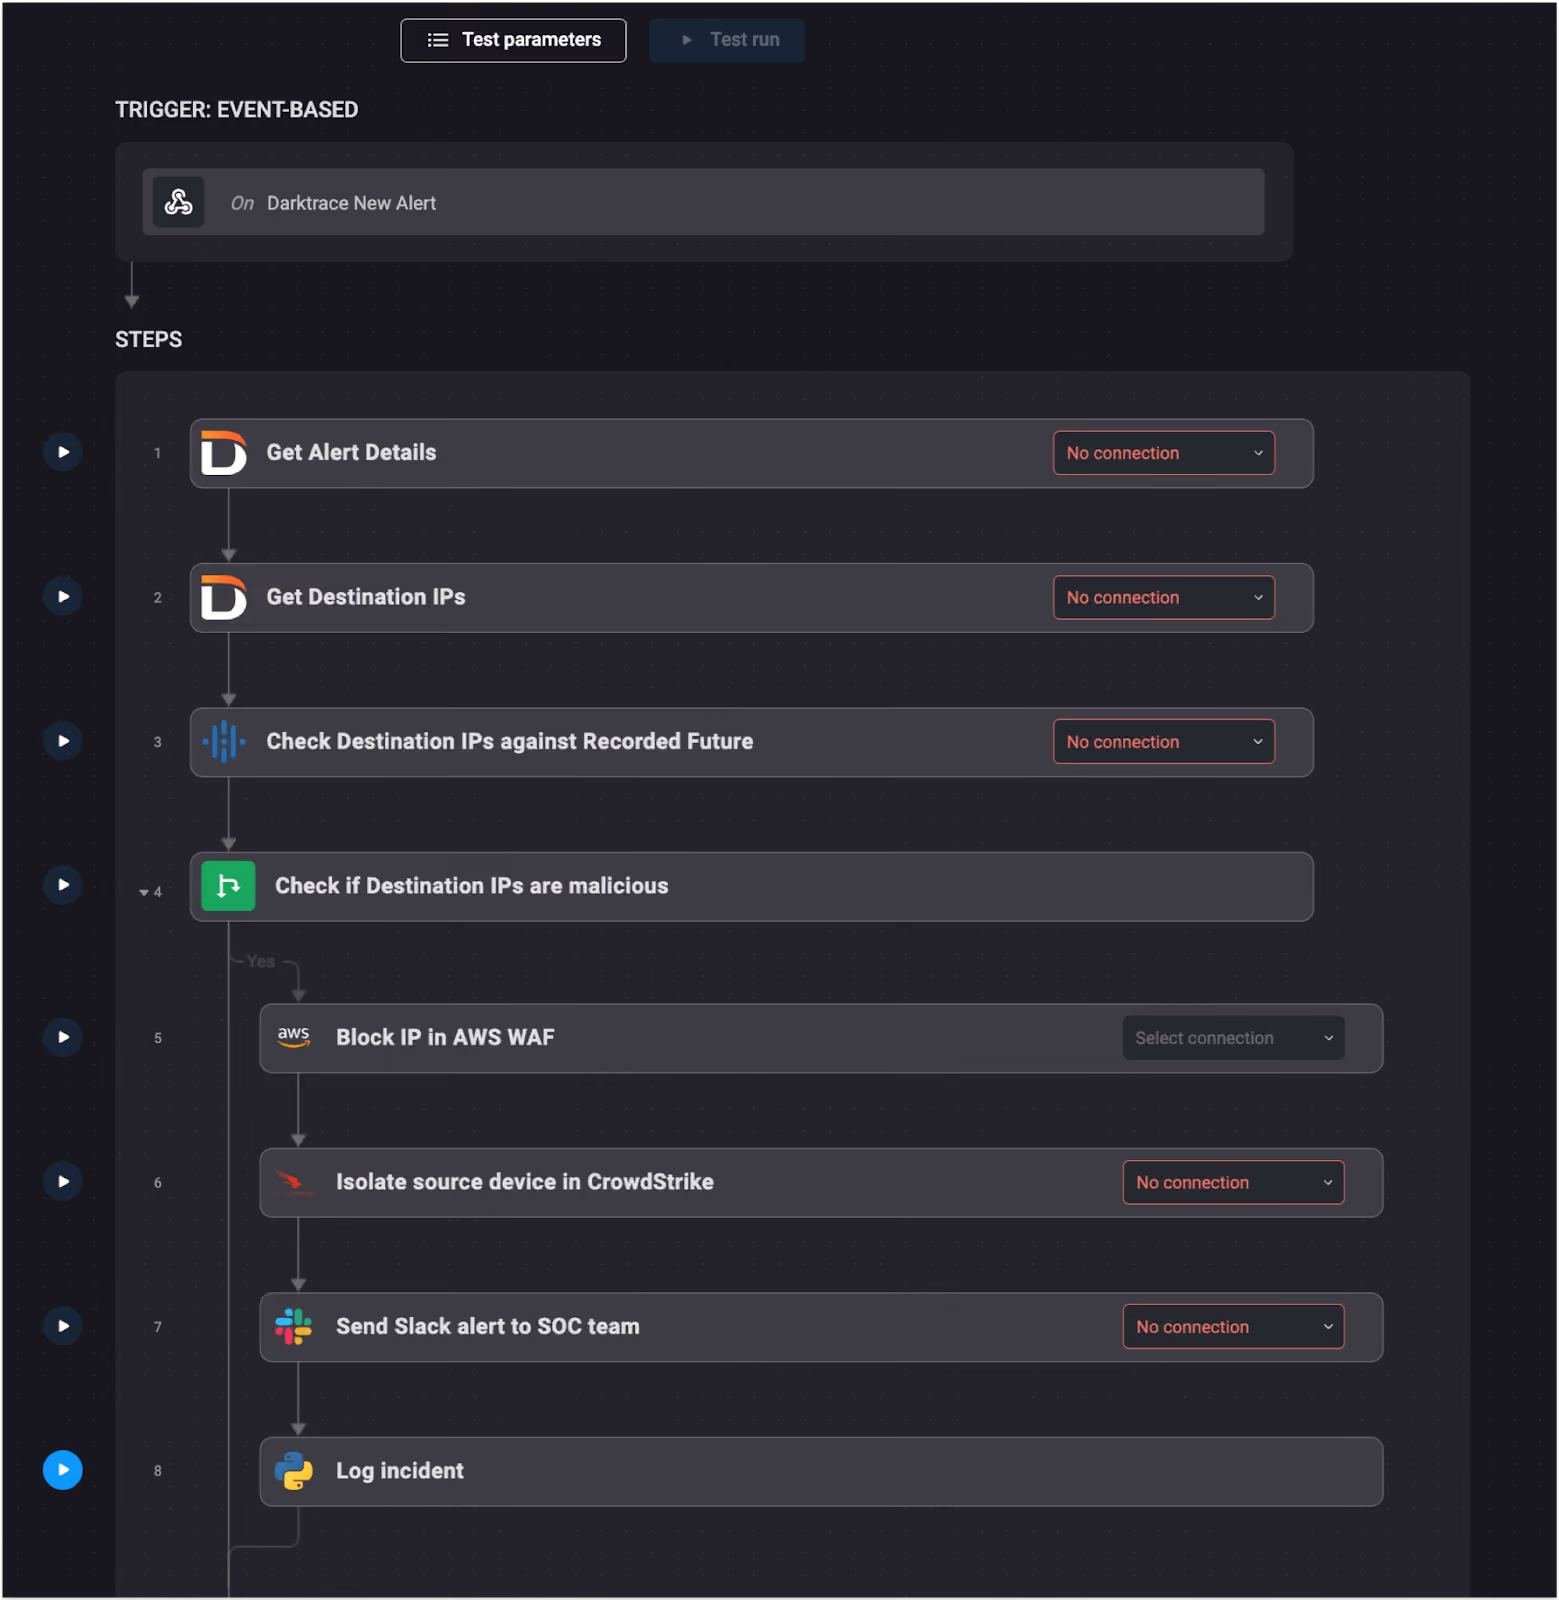Image resolution: width=1559 pixels, height=1600 pixels.
Task: Collapse step 4 using its arrow
Action: 144,892
